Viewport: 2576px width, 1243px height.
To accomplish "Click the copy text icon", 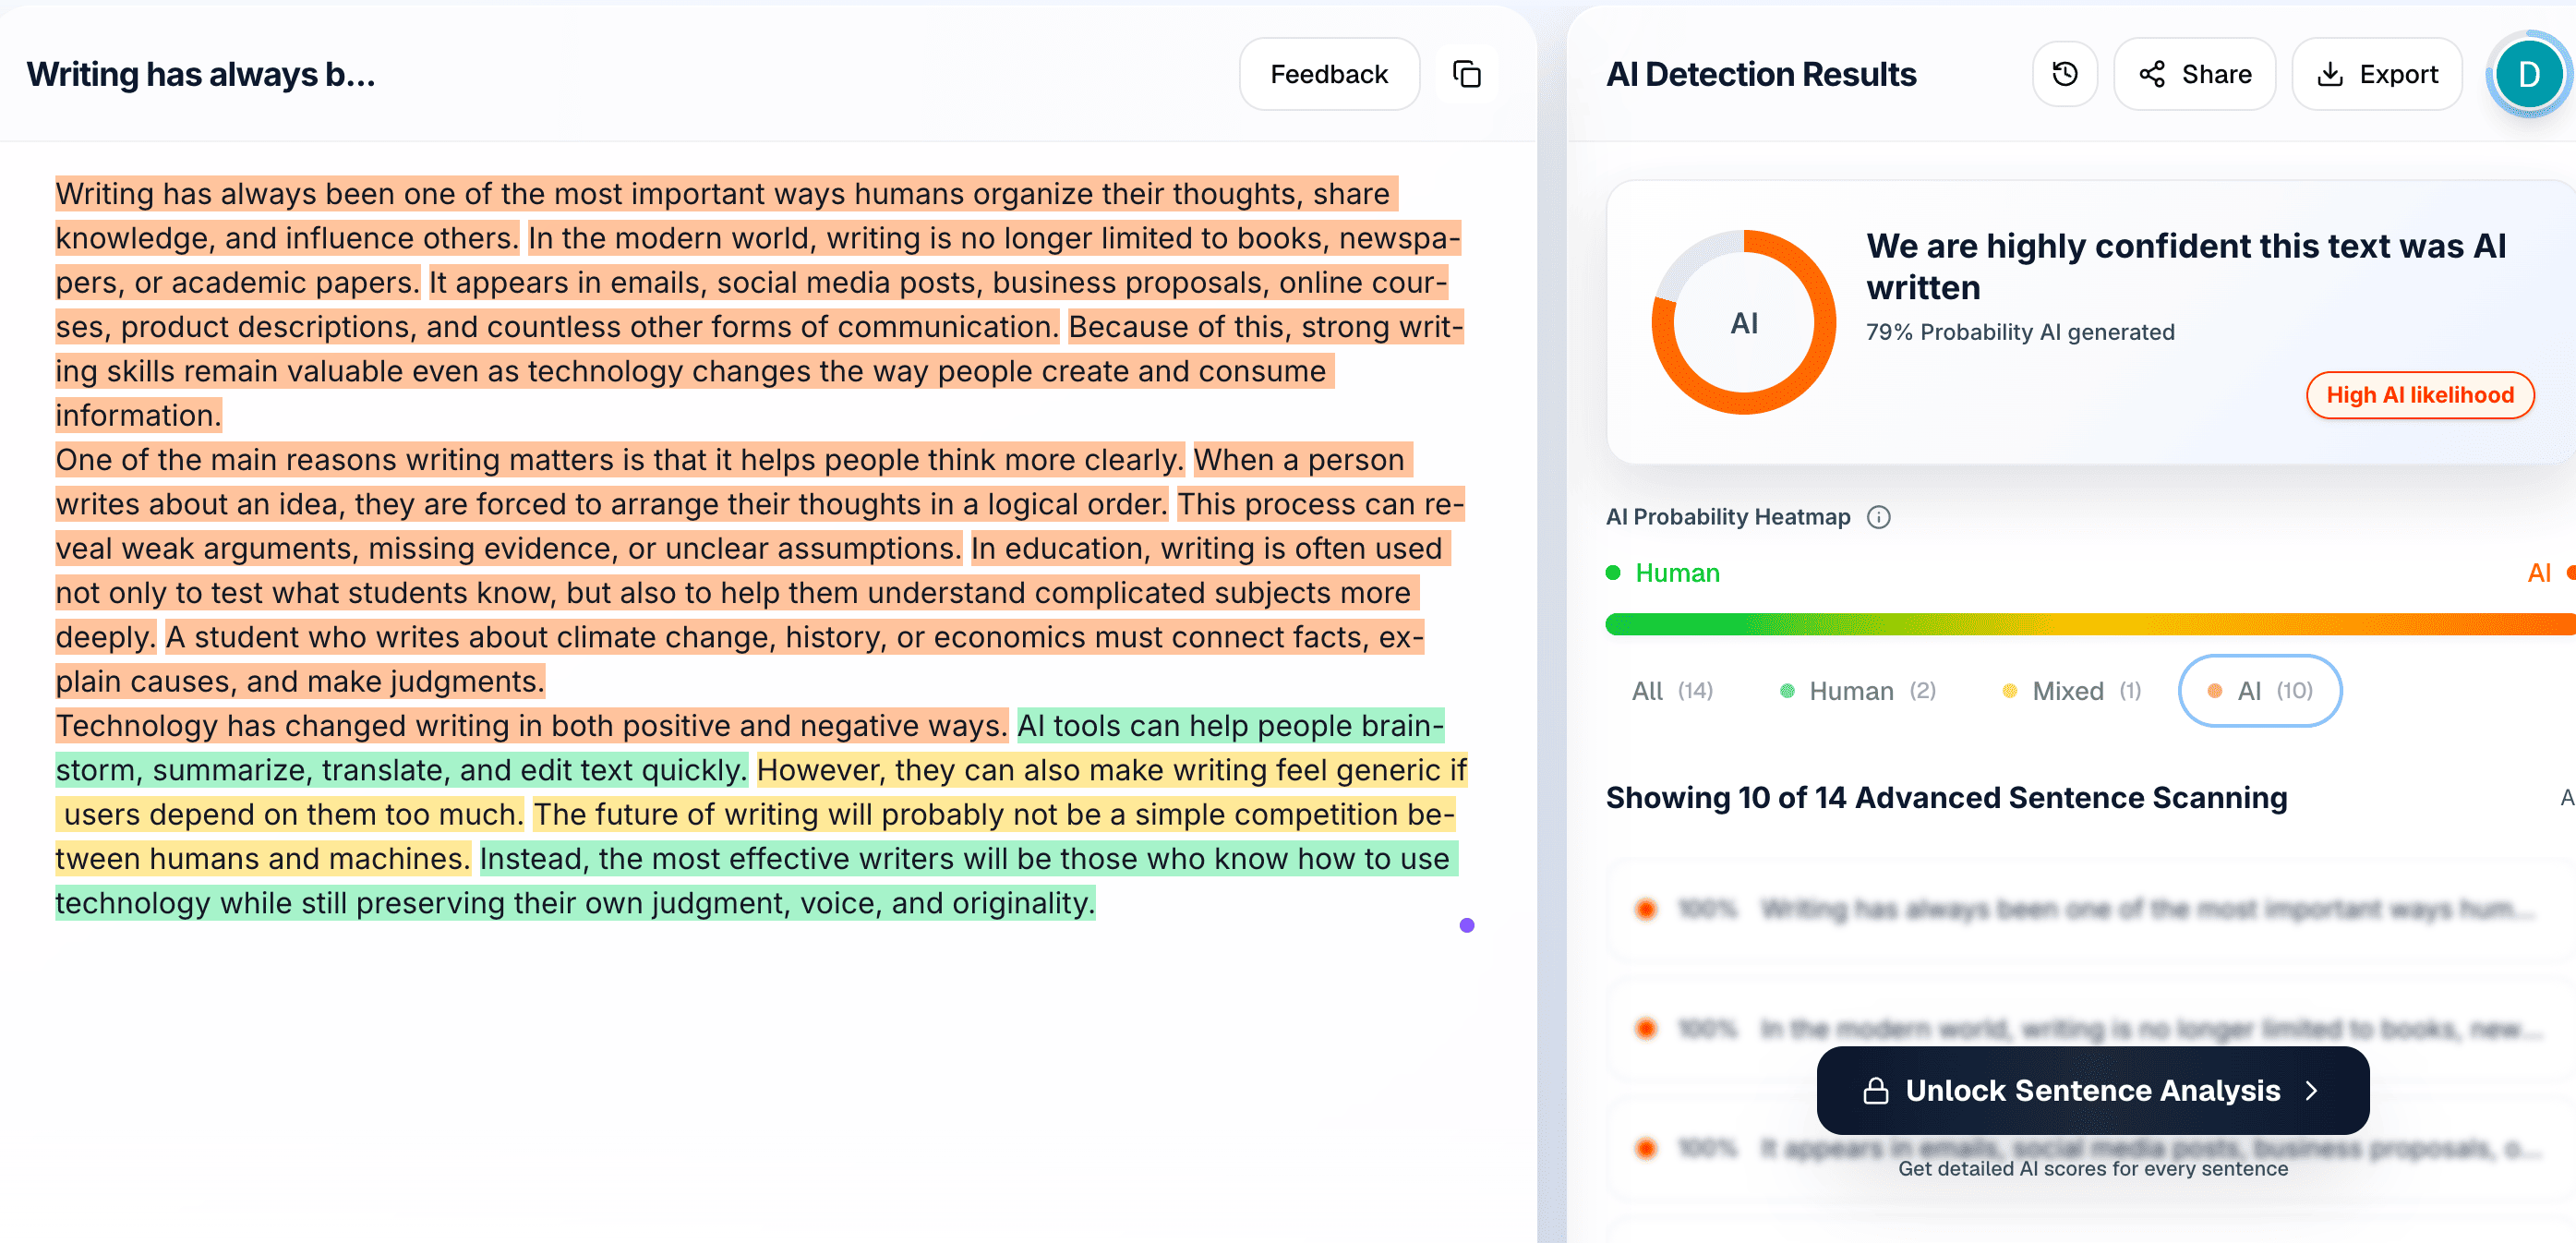I will [x=1466, y=74].
